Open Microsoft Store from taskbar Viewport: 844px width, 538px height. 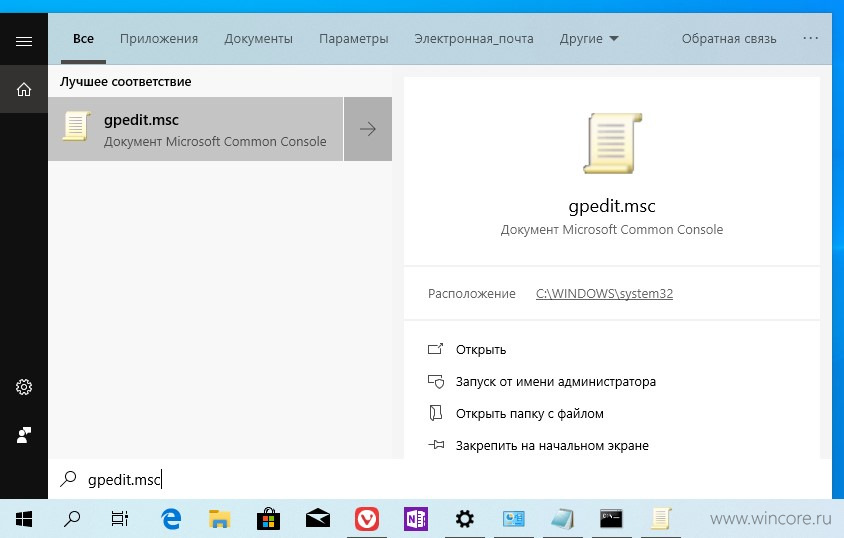tap(269, 519)
